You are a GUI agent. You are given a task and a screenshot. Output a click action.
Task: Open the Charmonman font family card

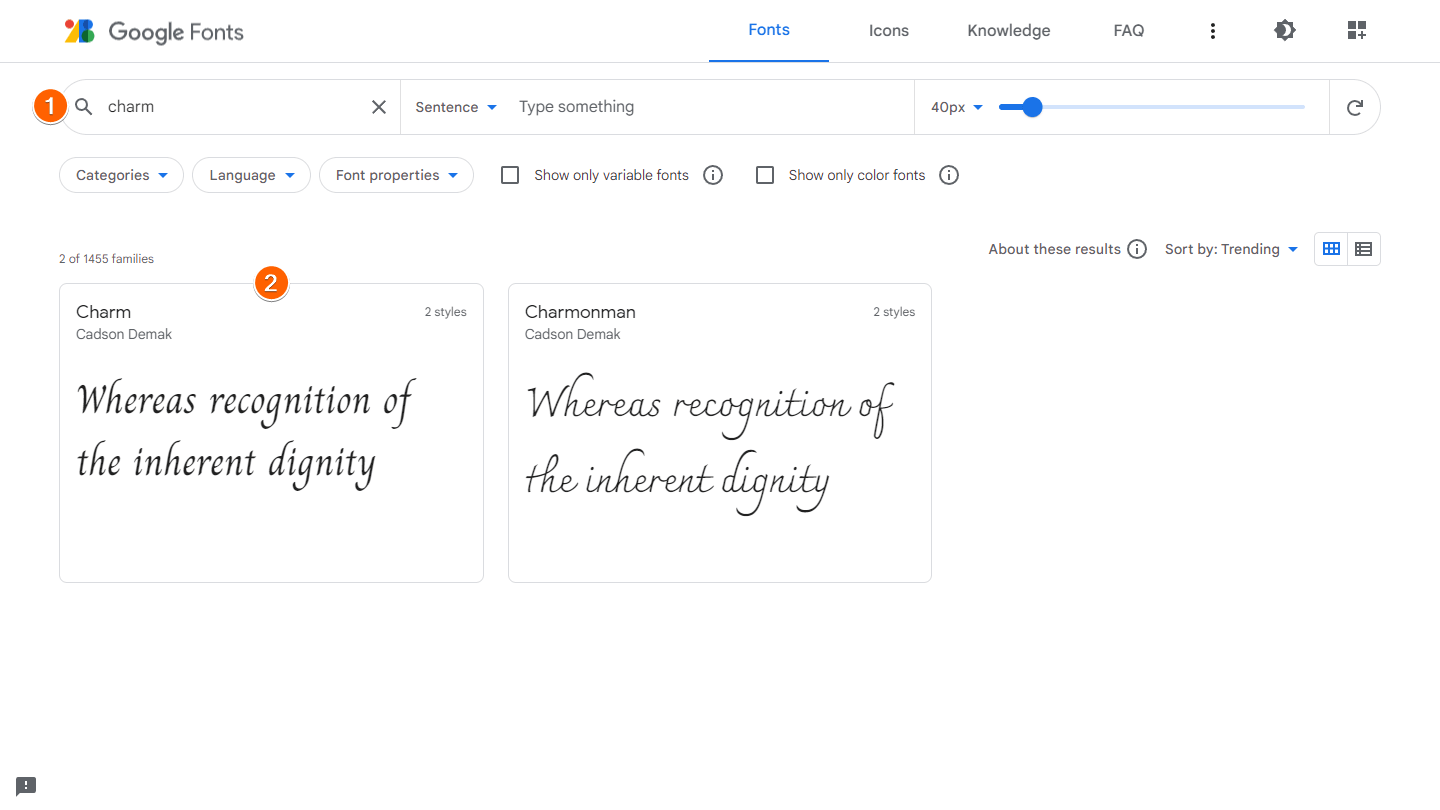(719, 432)
